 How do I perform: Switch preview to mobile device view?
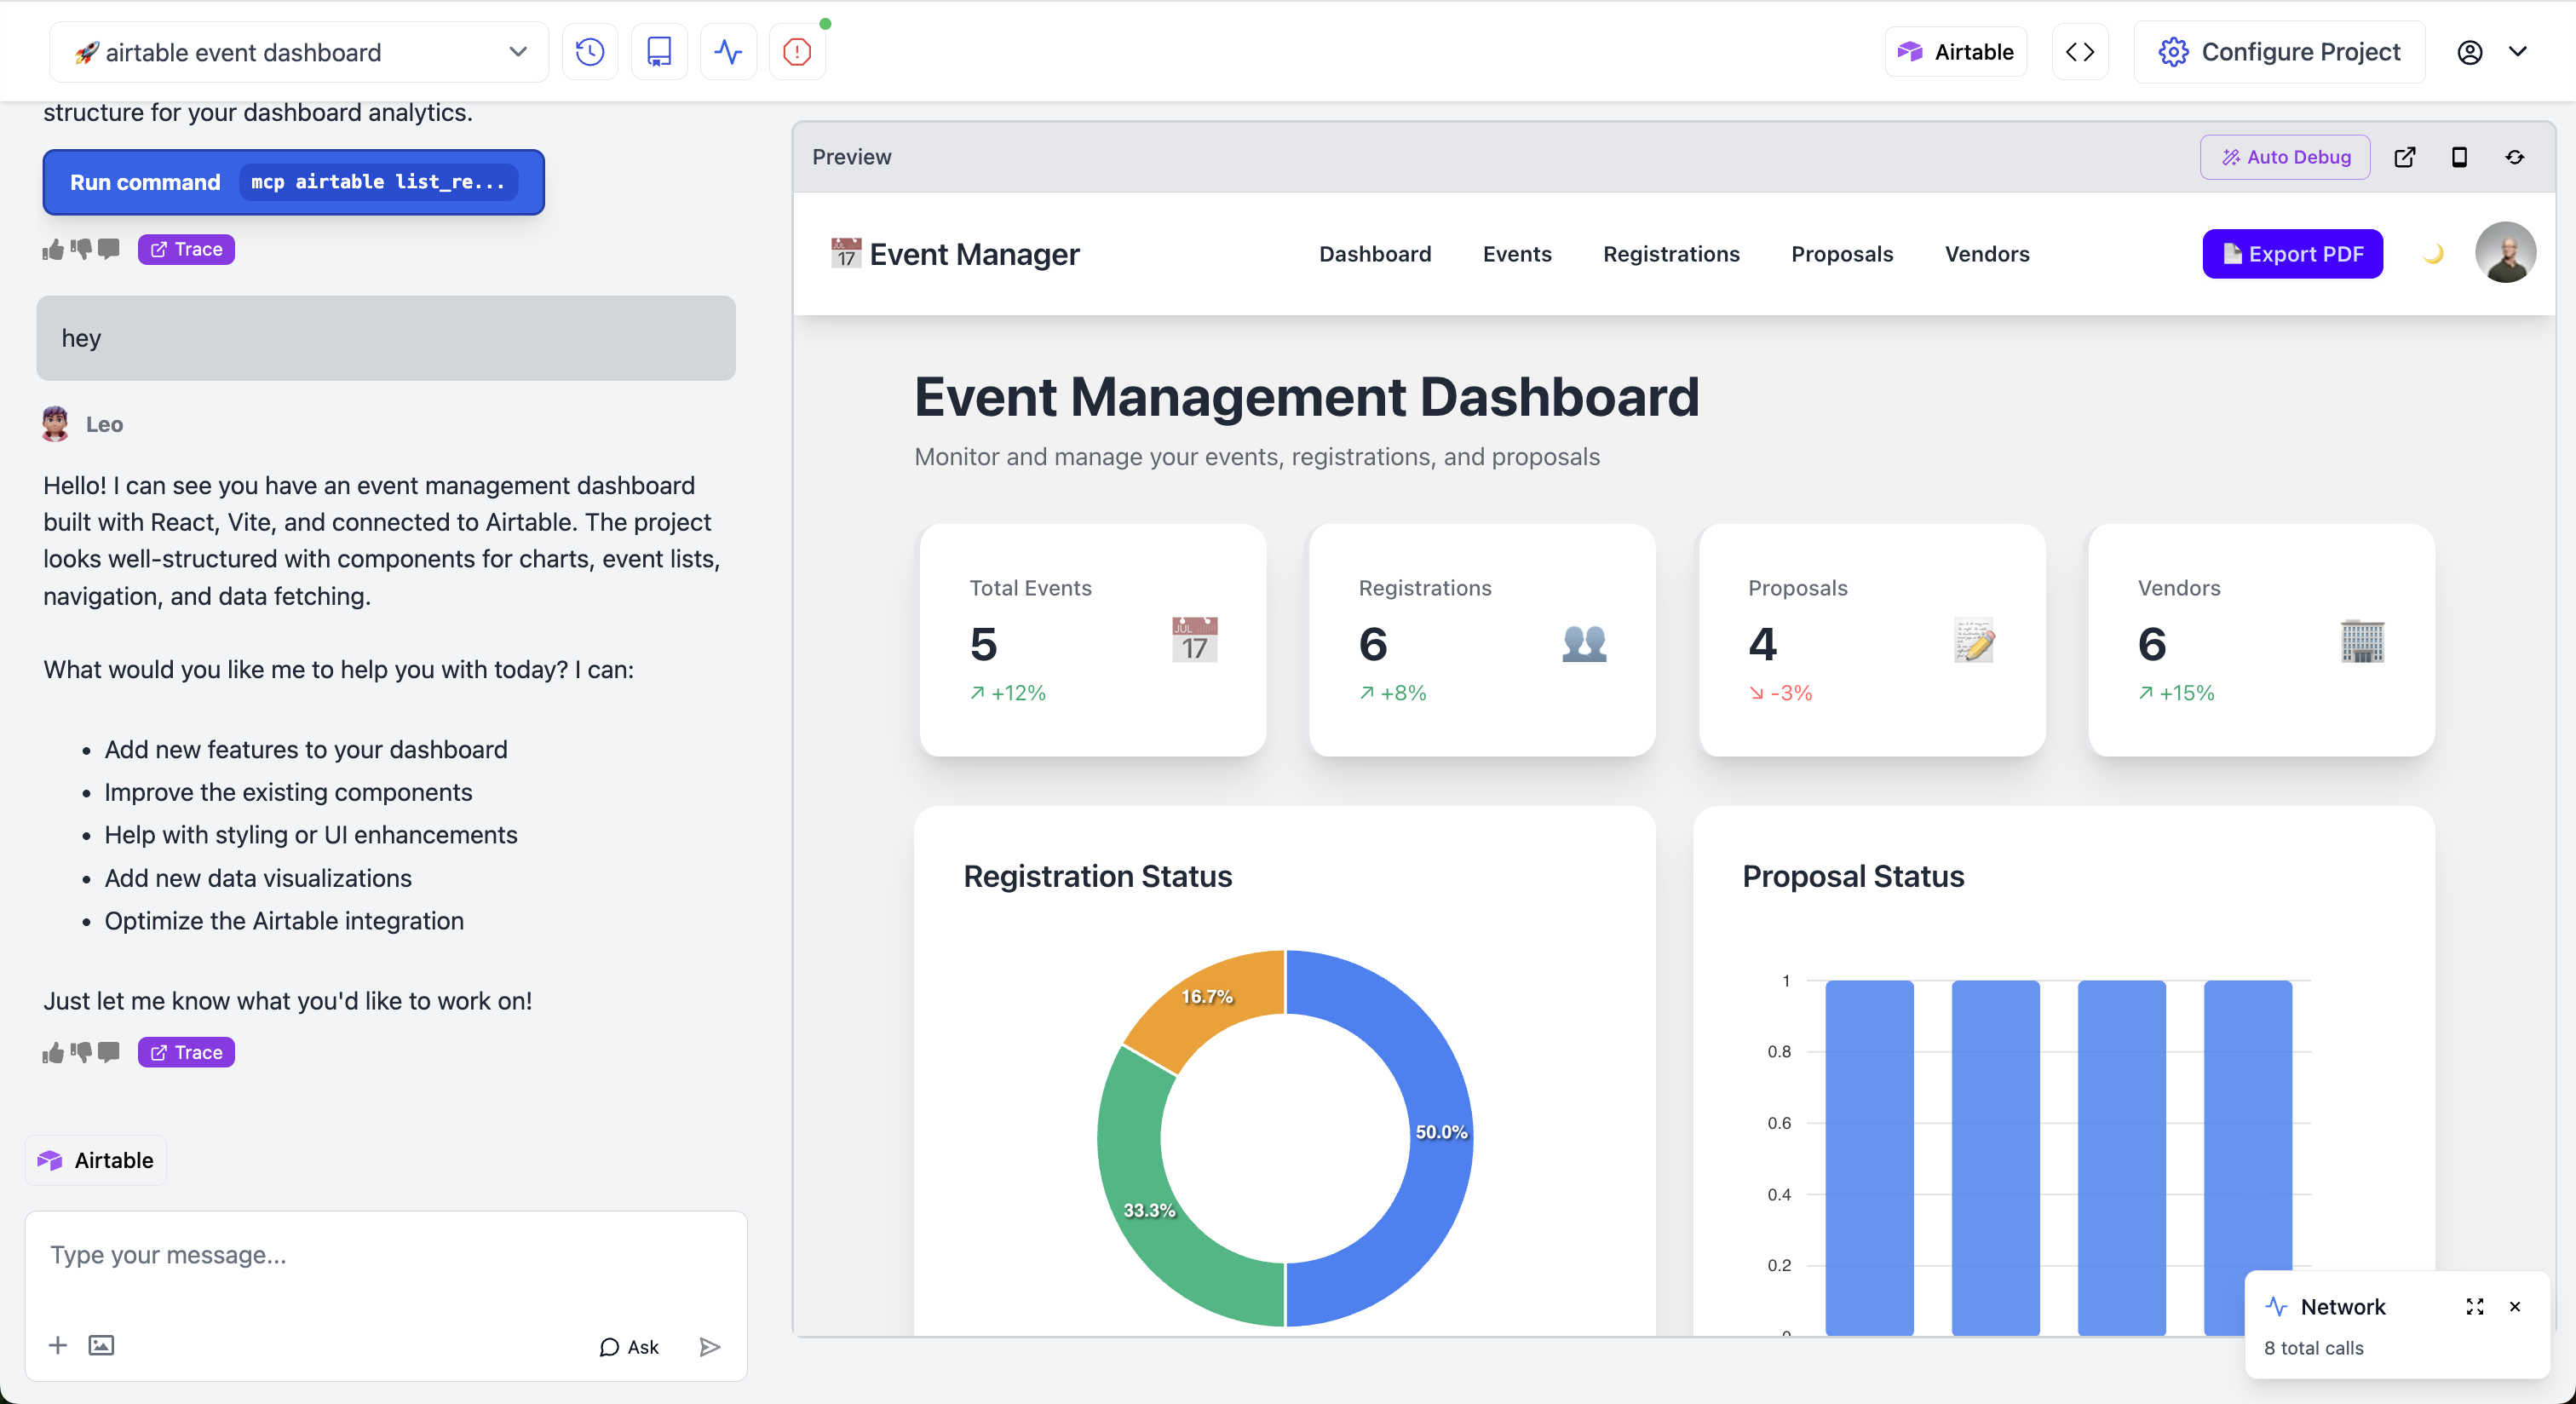[x=2459, y=157]
